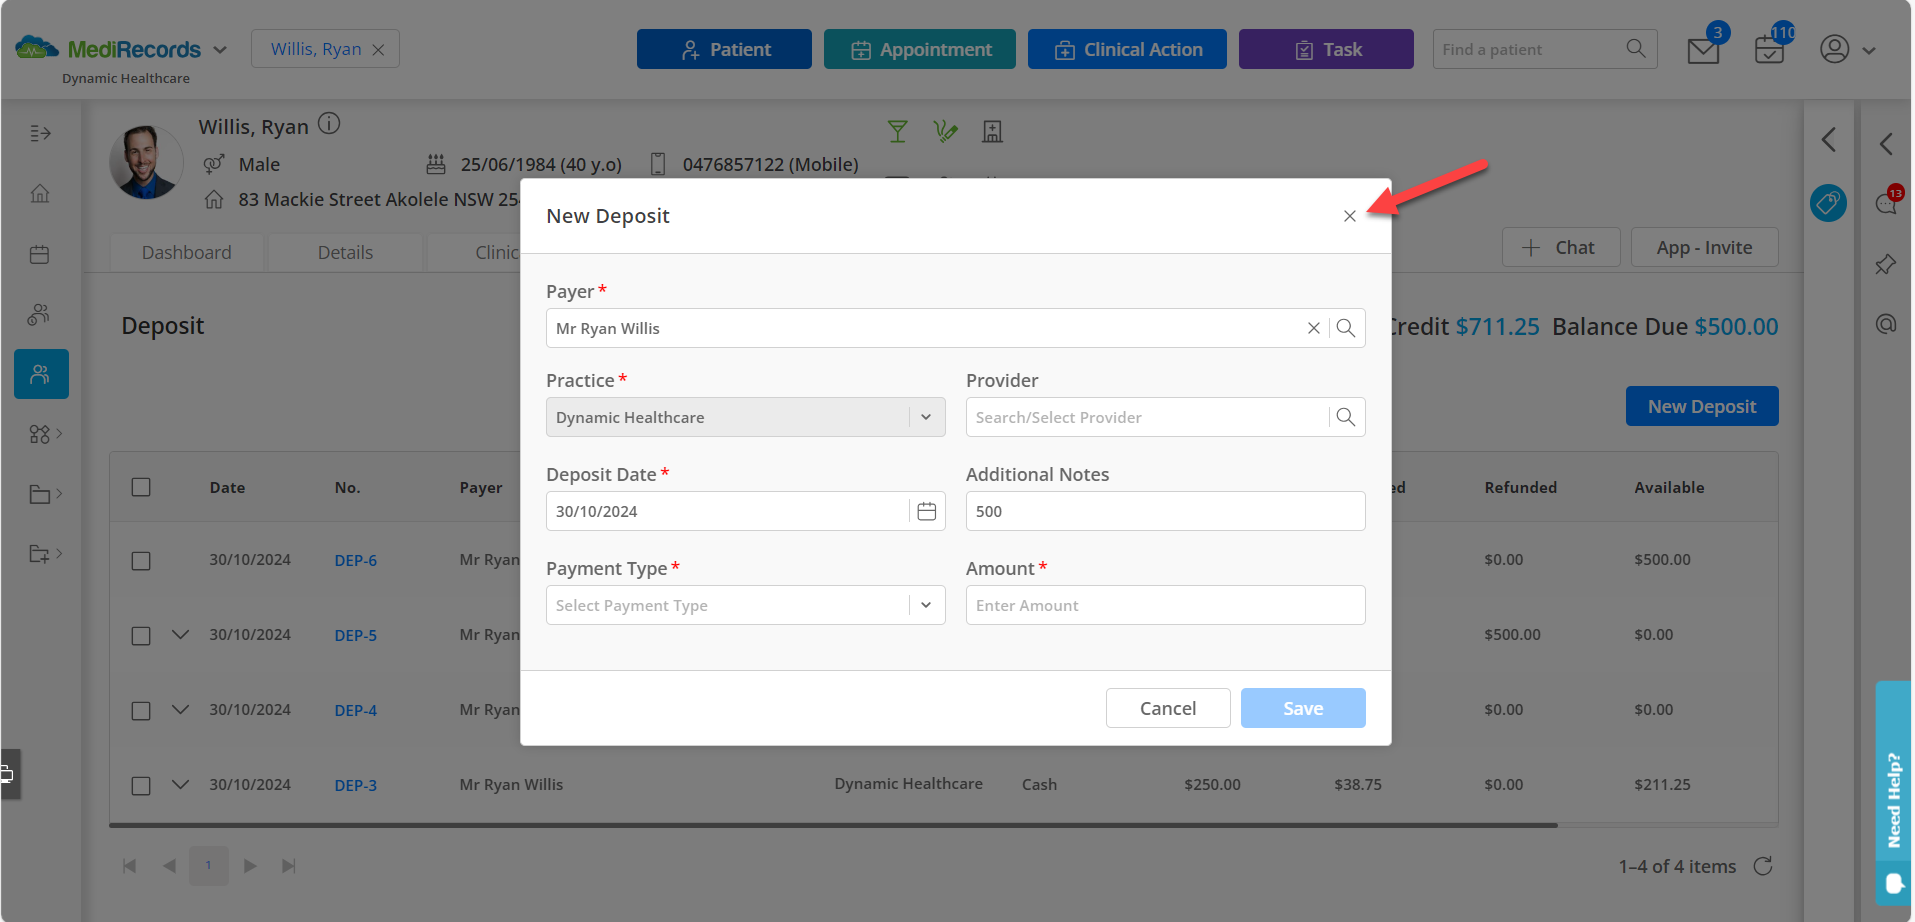The height and width of the screenshot is (922, 1915).
Task: Select the calendar icon in the sidebar
Action: pyautogui.click(x=40, y=254)
